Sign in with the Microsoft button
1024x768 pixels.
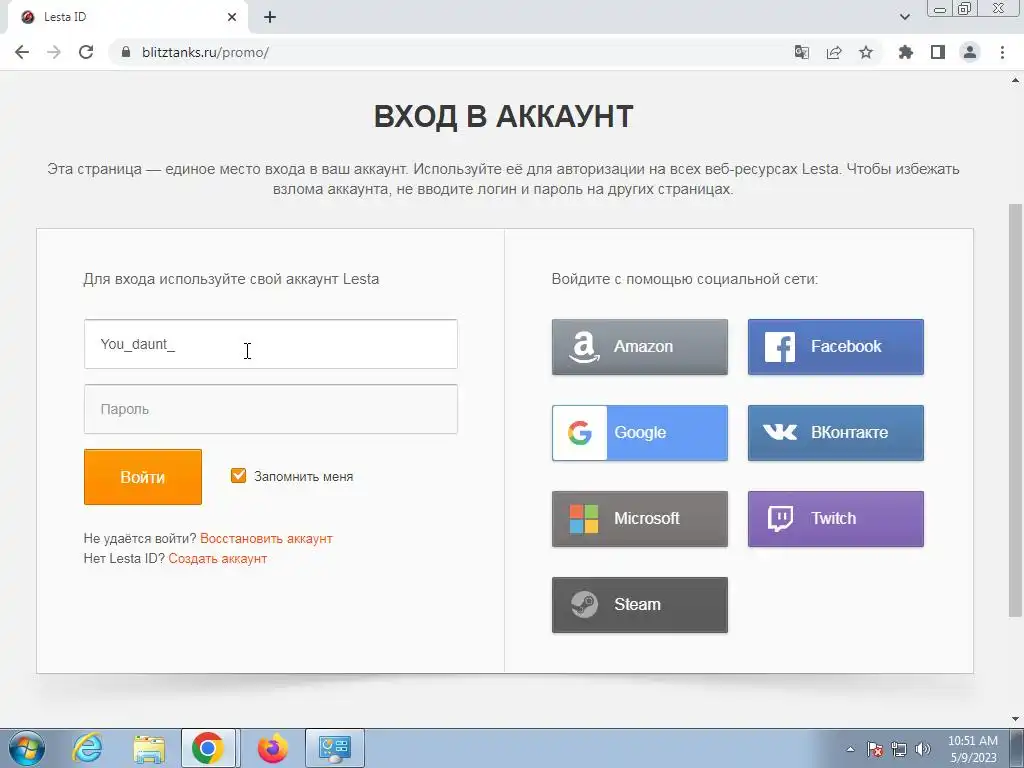click(x=639, y=519)
